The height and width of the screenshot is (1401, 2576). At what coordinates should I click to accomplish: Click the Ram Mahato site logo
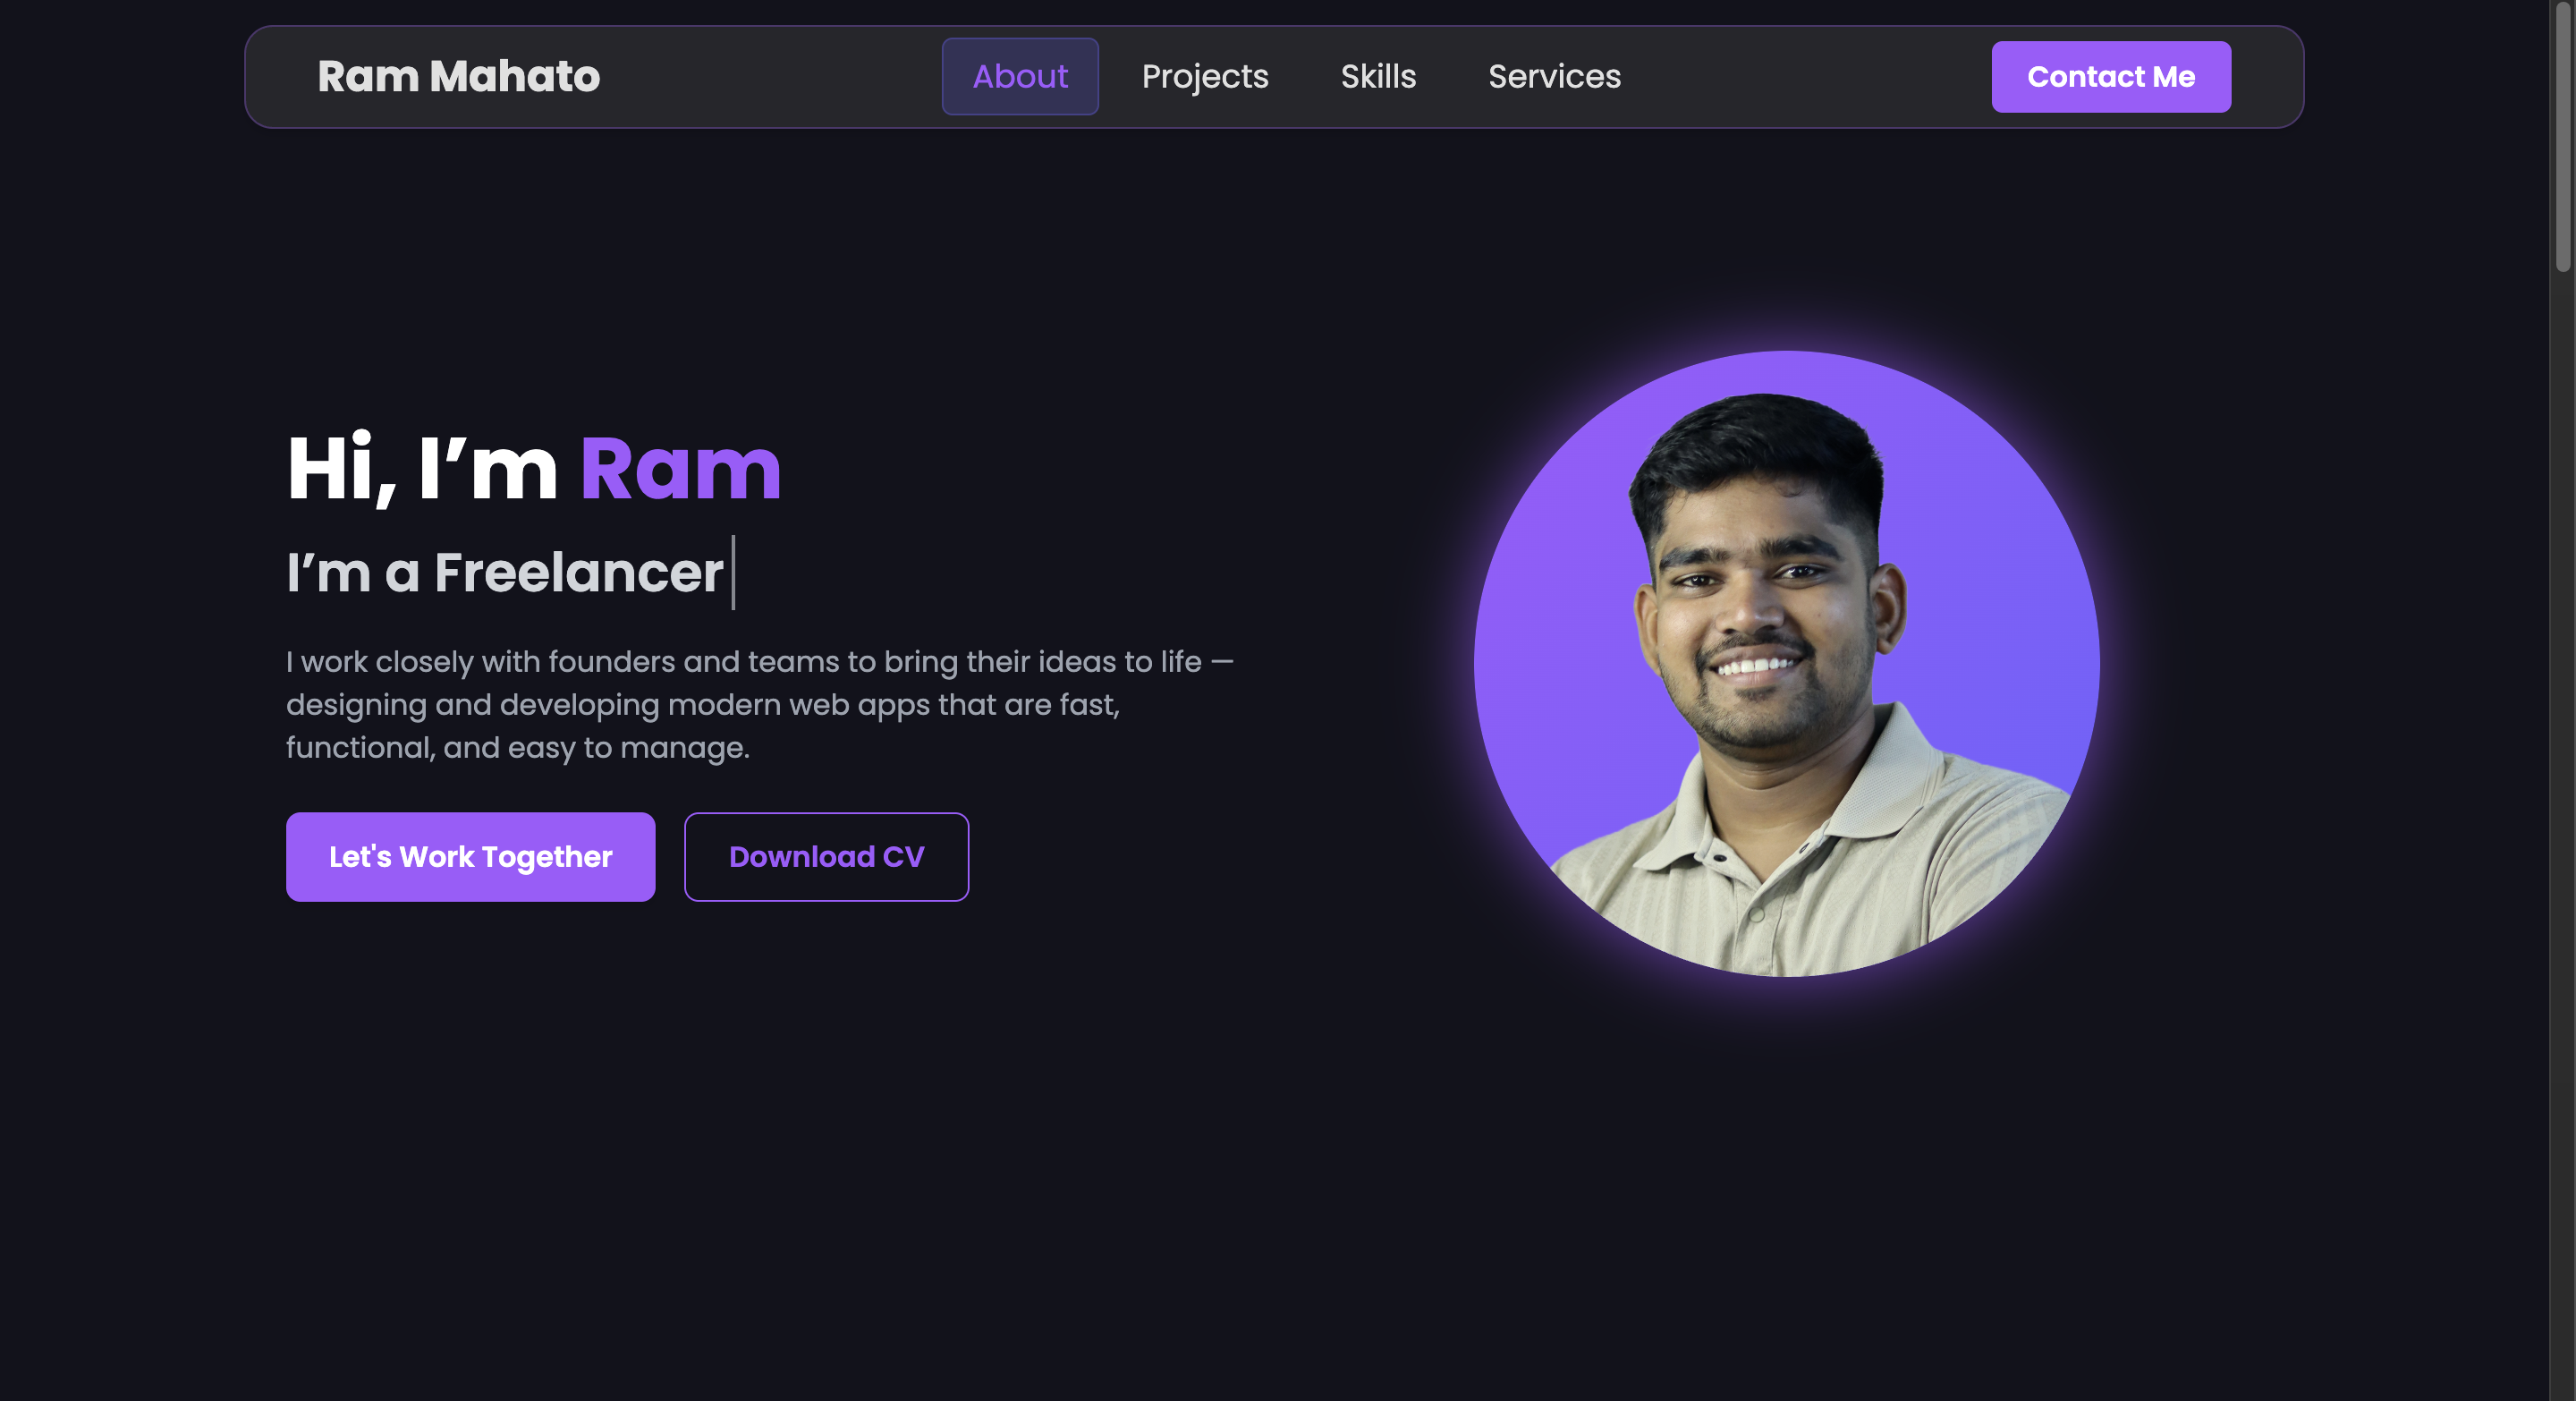(x=458, y=77)
